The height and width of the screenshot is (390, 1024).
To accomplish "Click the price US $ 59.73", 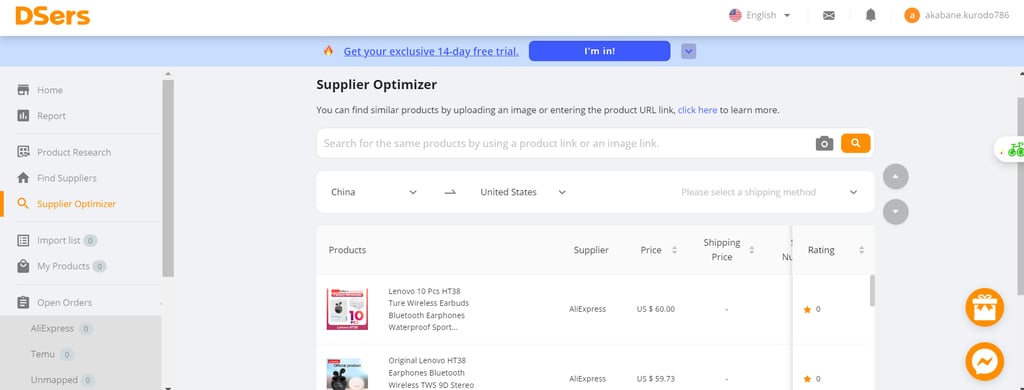I will coord(656,379).
